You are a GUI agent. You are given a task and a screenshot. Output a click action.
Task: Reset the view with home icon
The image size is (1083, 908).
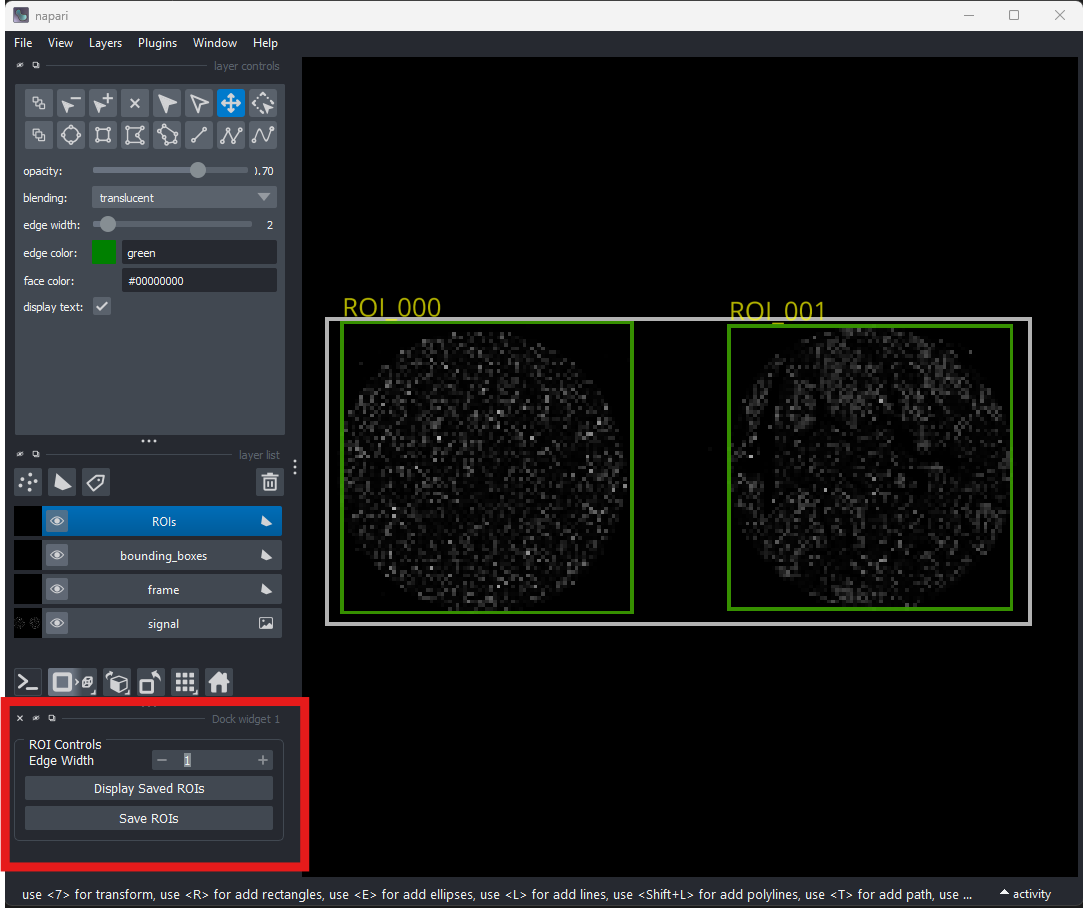[x=219, y=682]
